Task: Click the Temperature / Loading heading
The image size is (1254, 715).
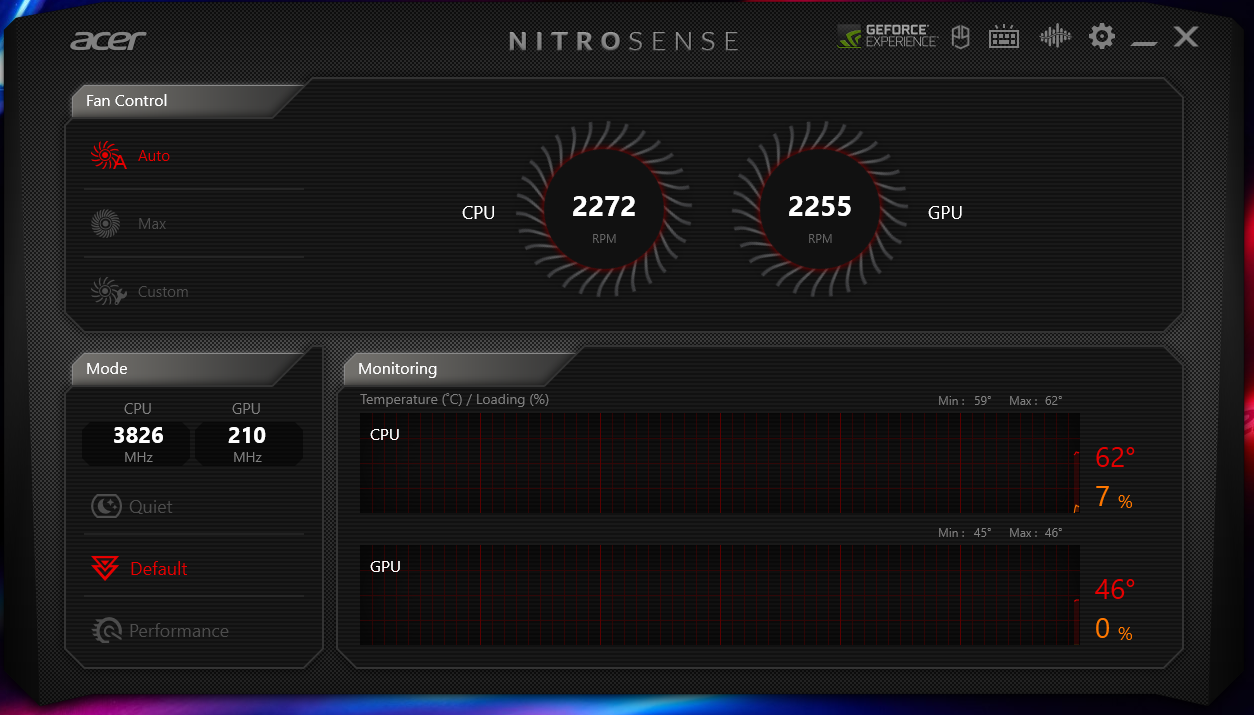Action: coord(454,399)
